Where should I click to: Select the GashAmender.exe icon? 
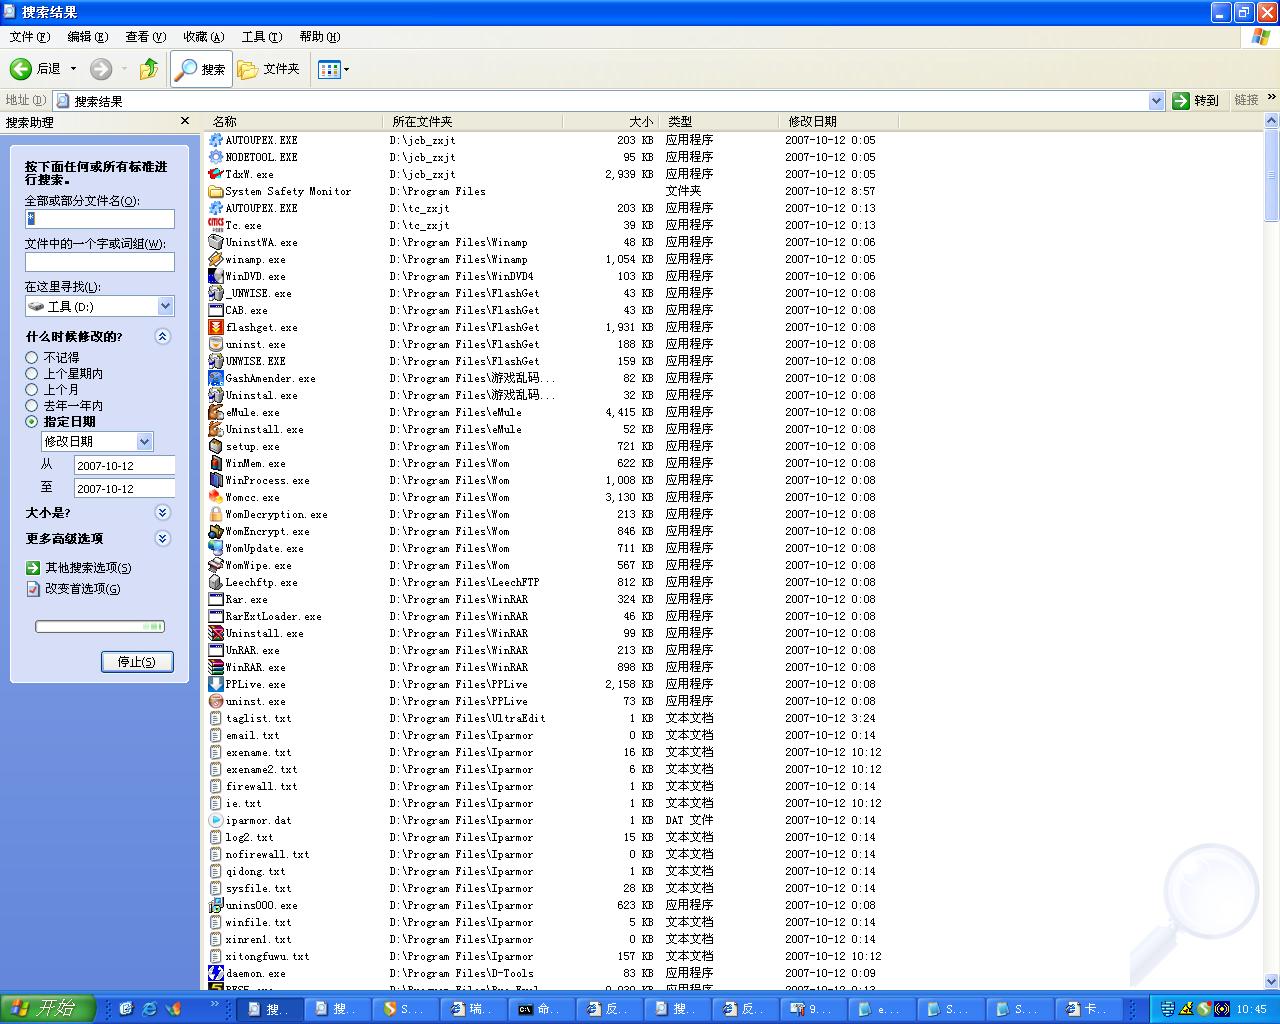[216, 378]
